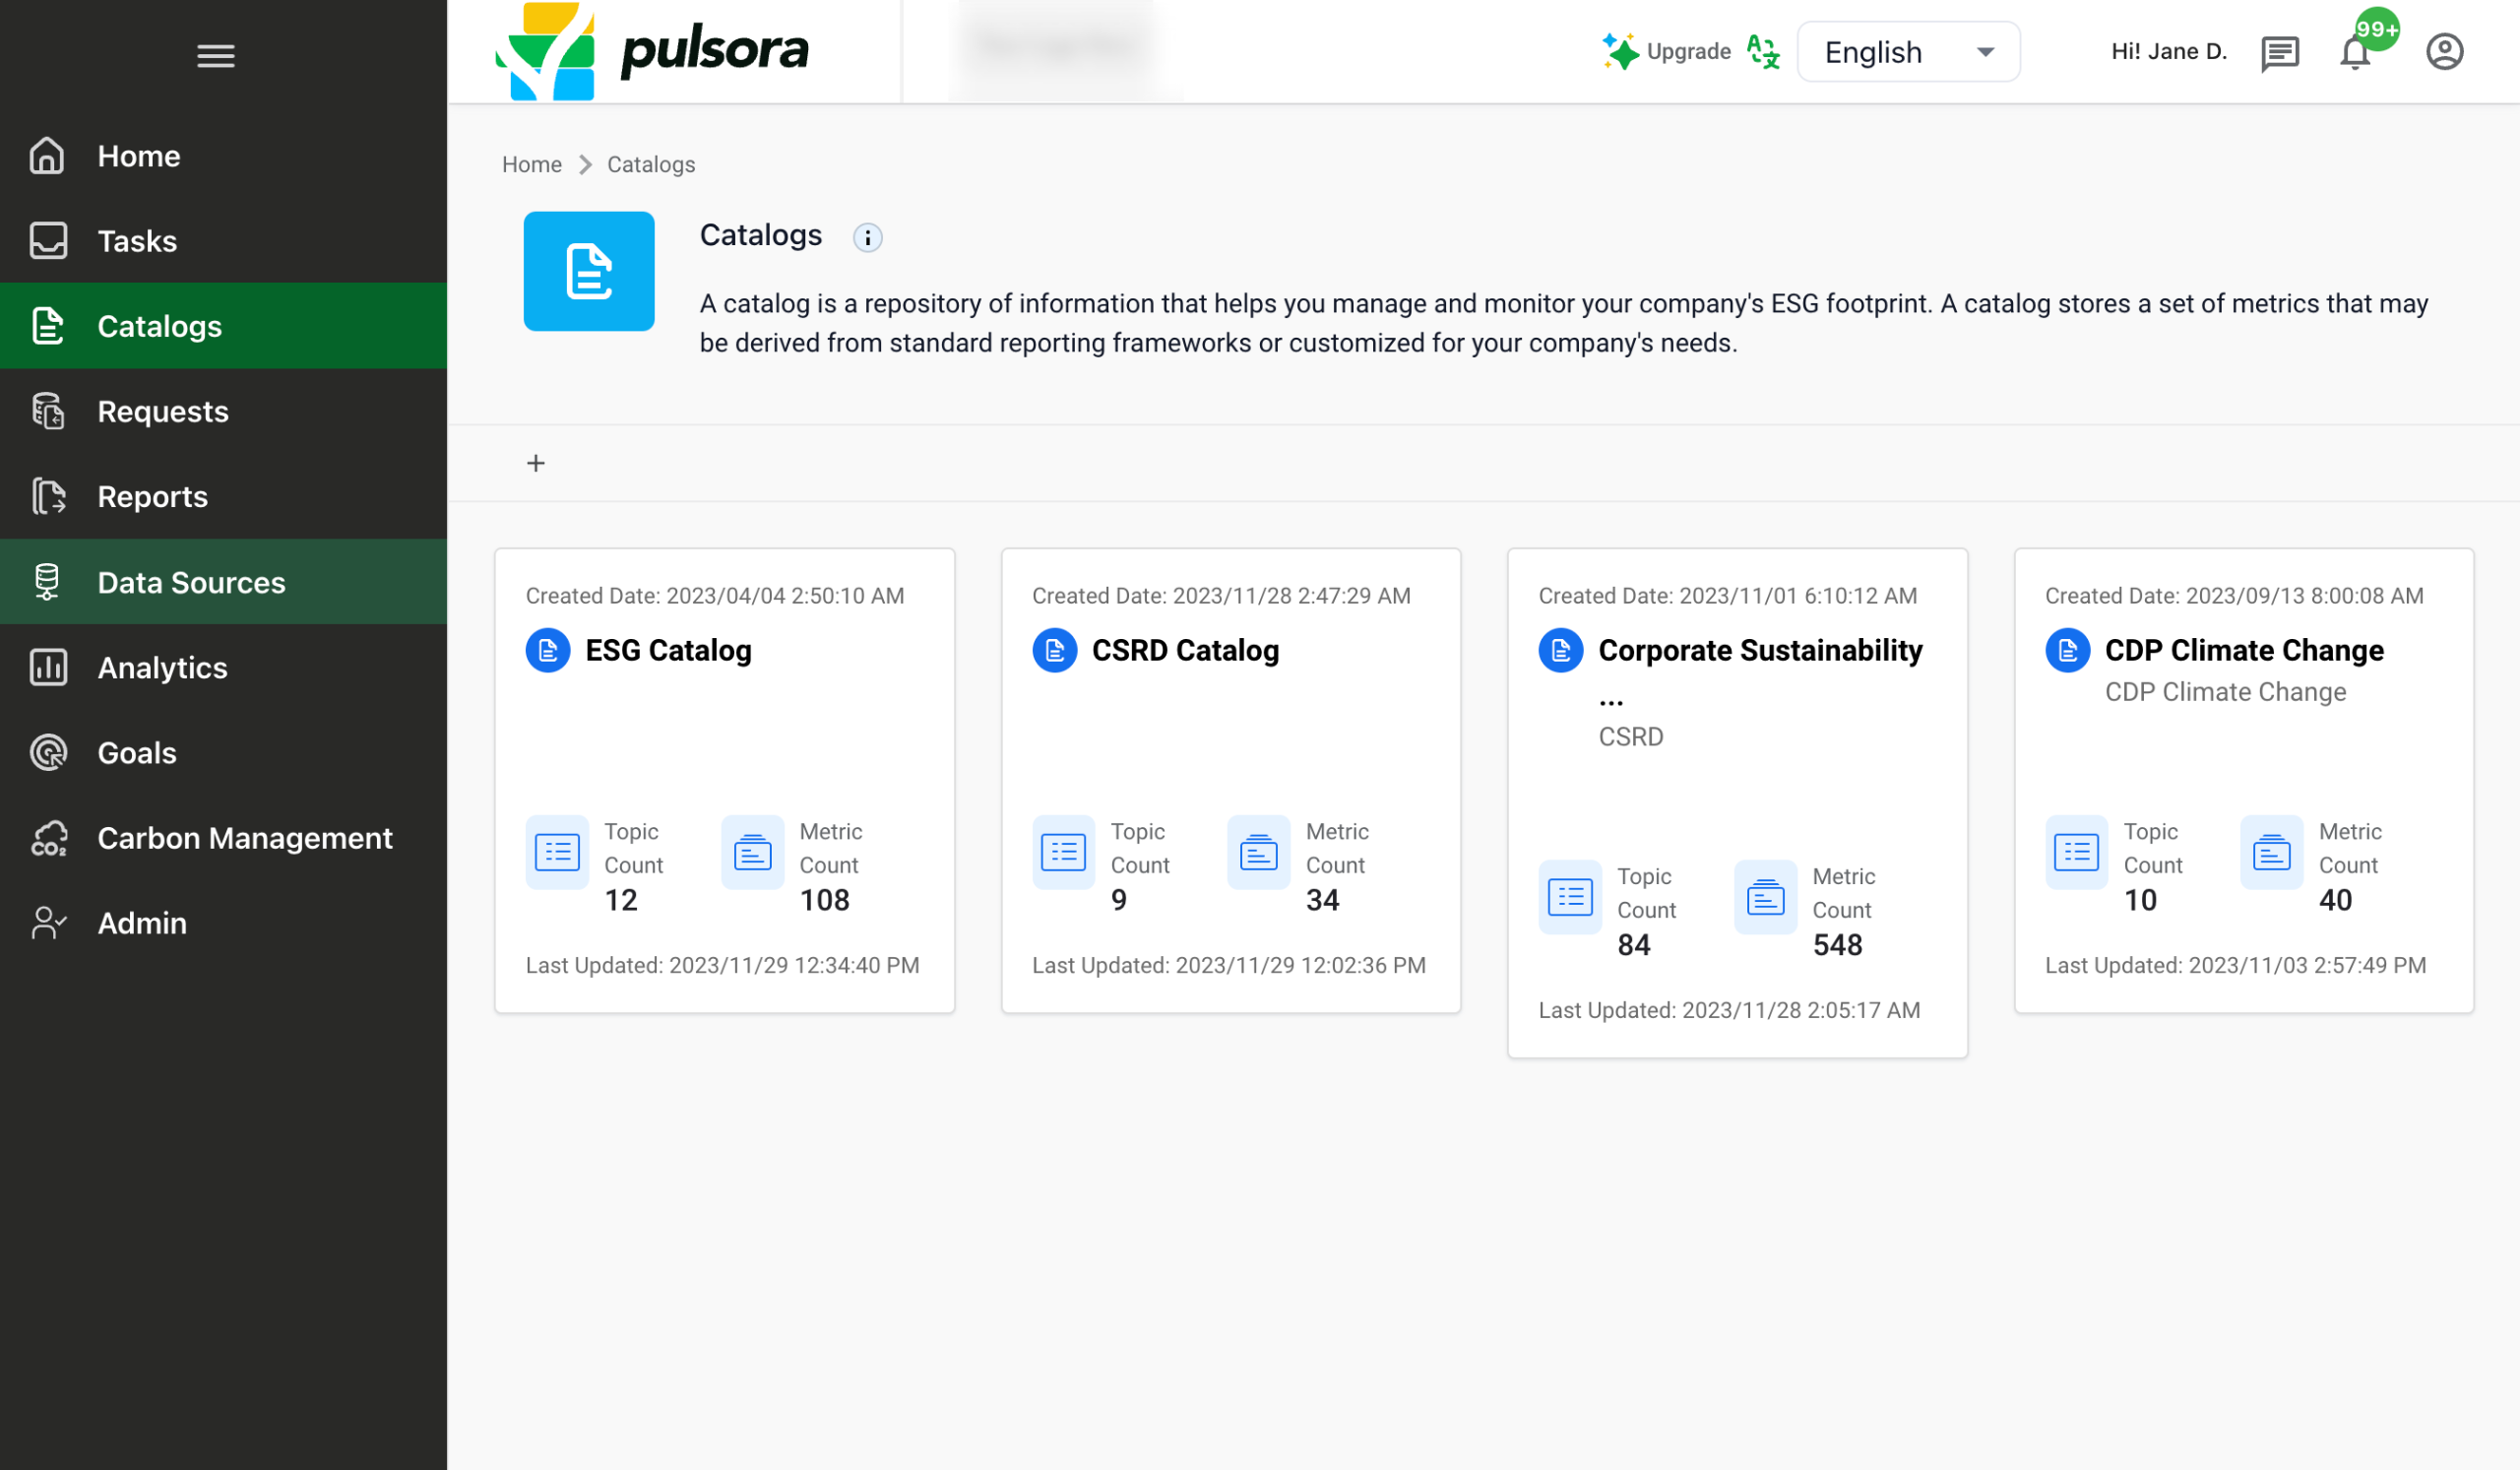2520x1470 pixels.
Task: Open Data Sources in sidebar
Action: coord(191,582)
